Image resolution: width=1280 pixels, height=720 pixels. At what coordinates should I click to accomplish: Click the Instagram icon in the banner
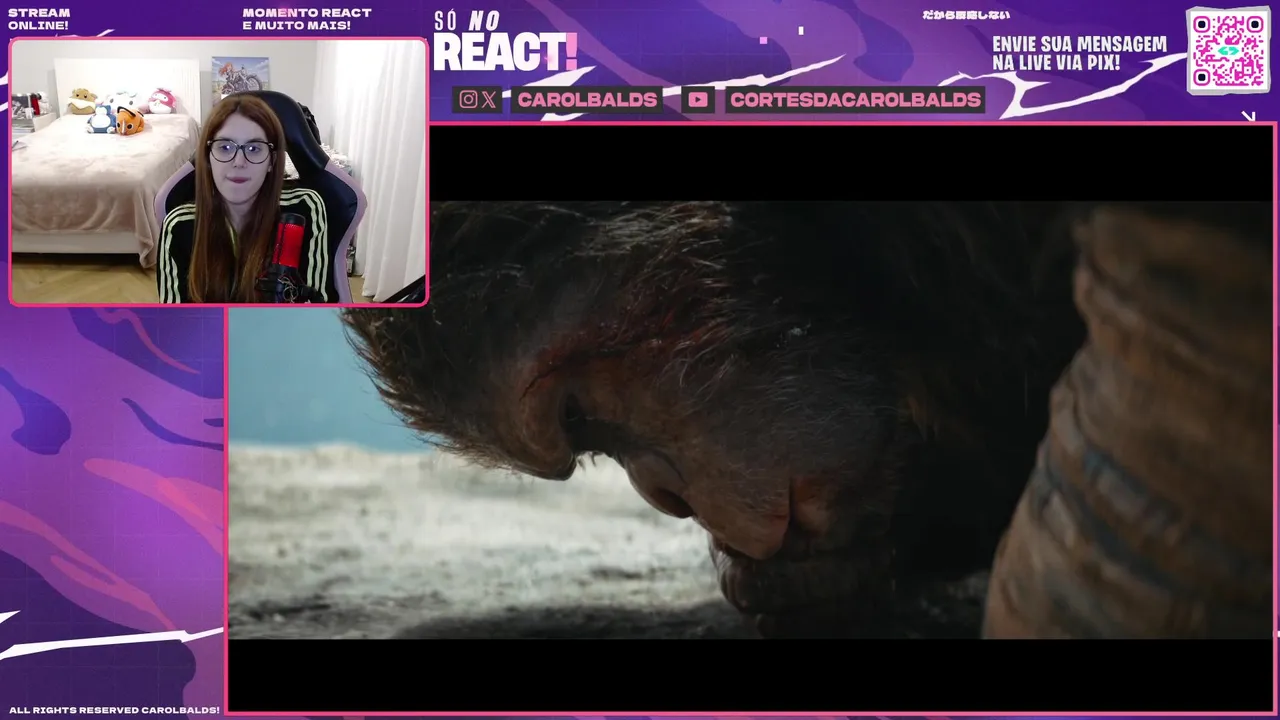click(468, 99)
